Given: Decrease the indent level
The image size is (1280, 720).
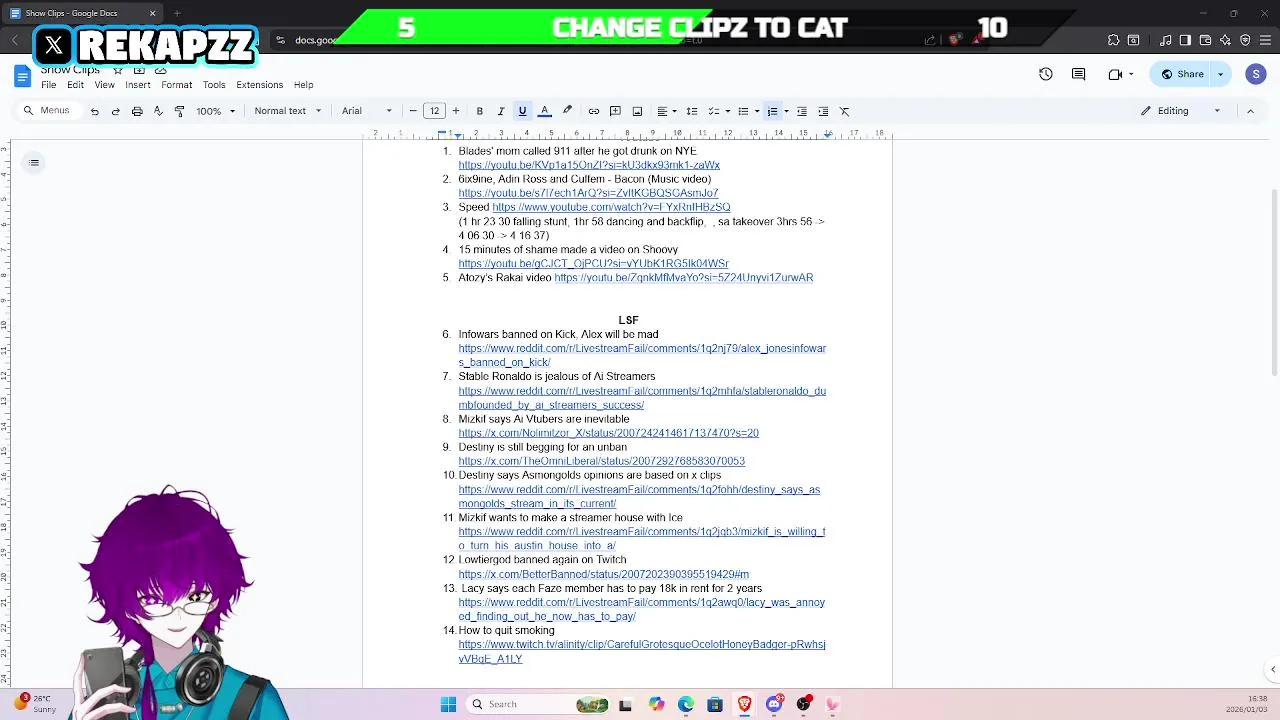Looking at the screenshot, I should click(802, 111).
